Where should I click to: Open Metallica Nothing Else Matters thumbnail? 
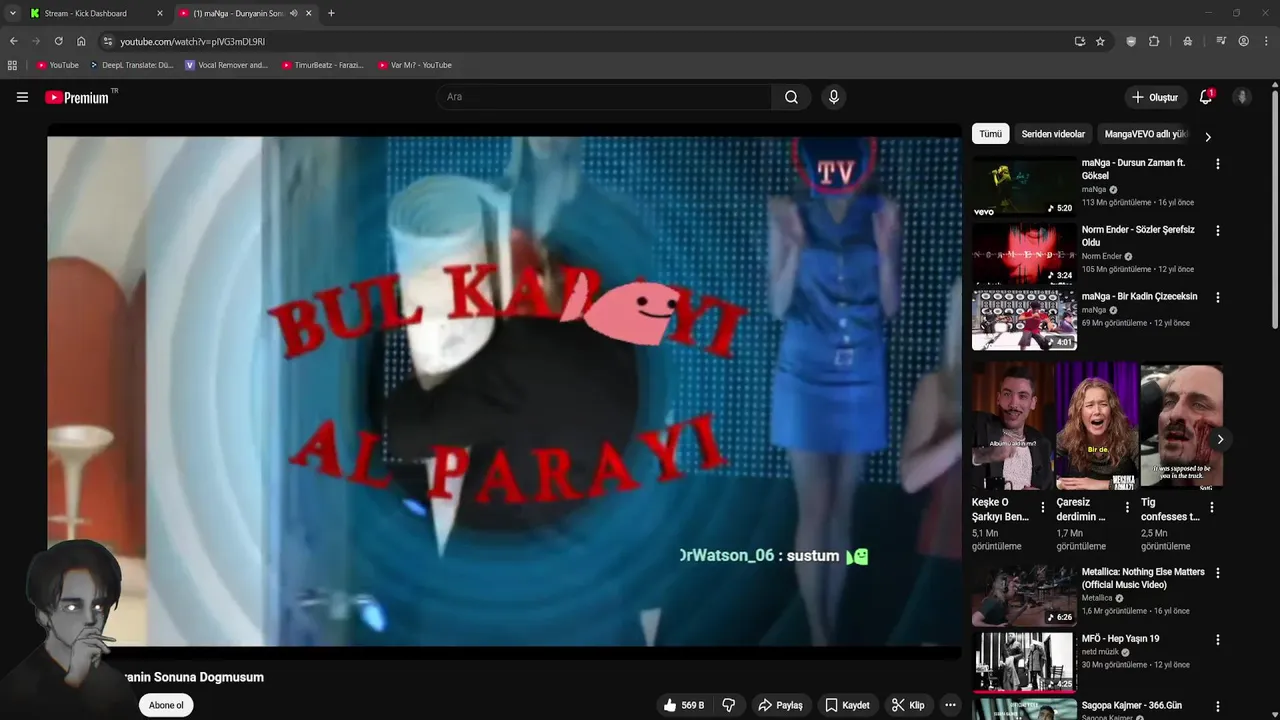pos(1024,596)
